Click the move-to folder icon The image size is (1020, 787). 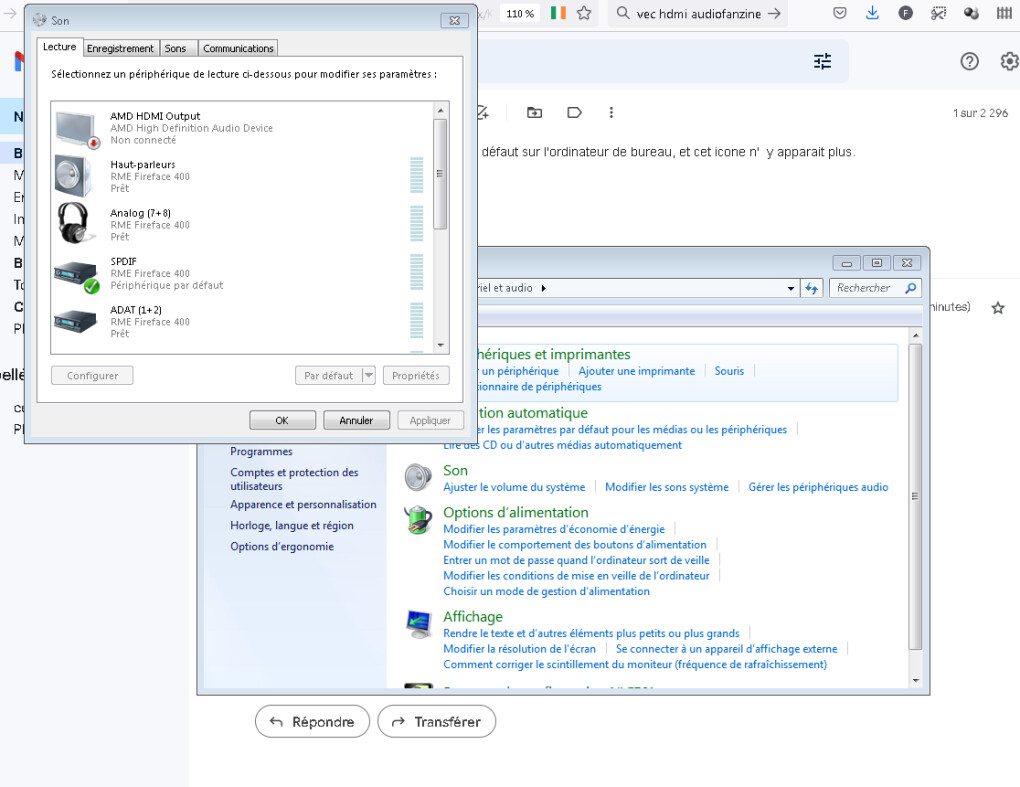(534, 113)
